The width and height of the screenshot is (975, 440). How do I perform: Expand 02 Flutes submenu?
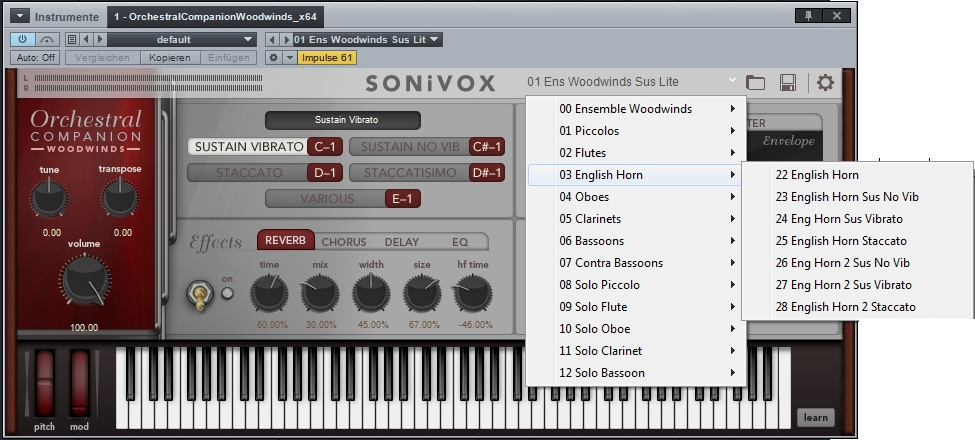pos(635,153)
